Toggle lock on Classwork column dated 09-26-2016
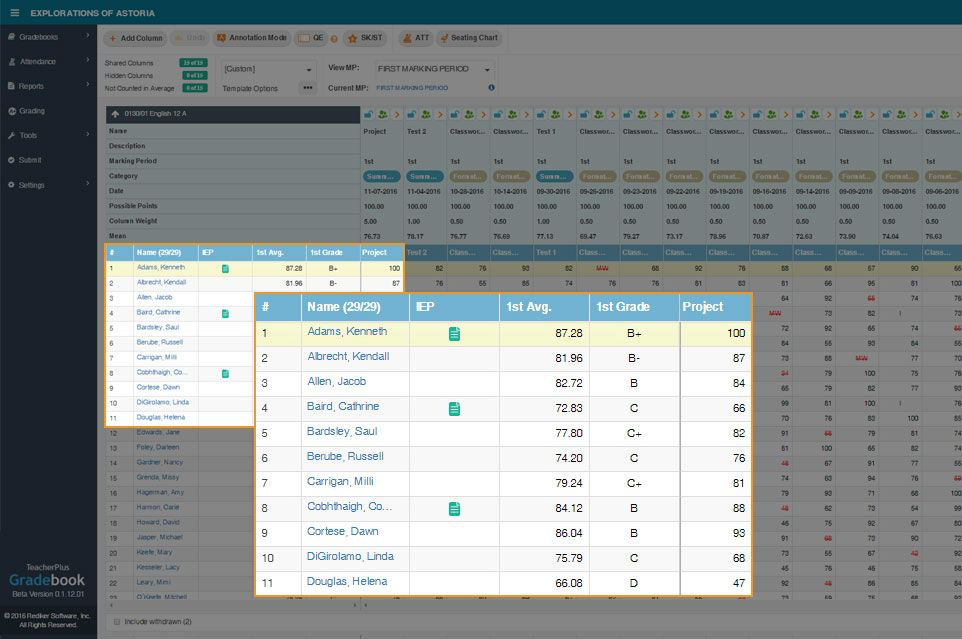 [x=585, y=115]
